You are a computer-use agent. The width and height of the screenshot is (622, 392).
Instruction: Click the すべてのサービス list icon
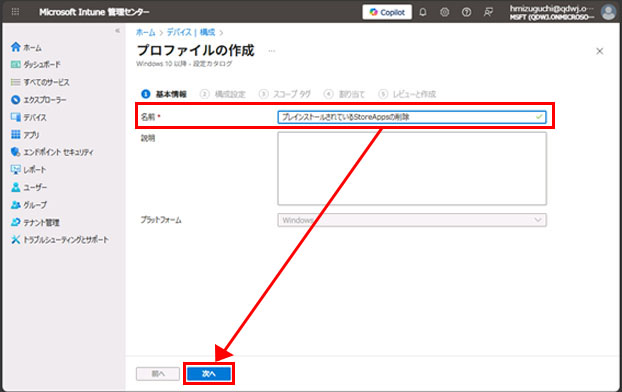[x=15, y=82]
